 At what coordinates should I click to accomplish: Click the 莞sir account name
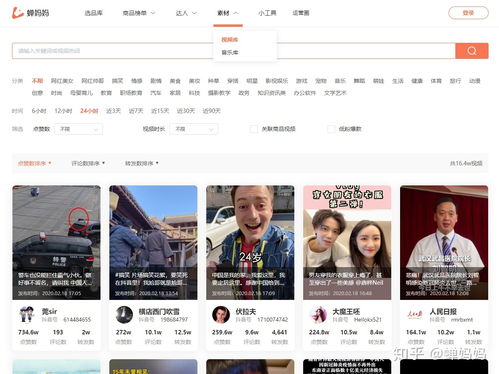[x=49, y=311]
